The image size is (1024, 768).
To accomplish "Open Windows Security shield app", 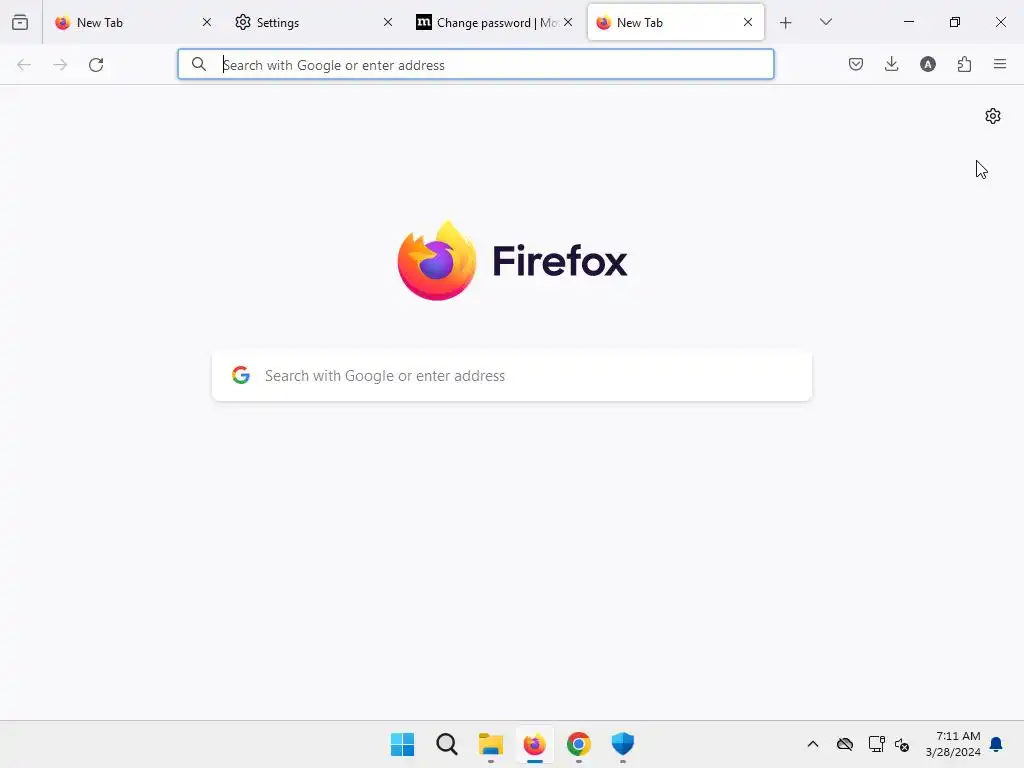I will tap(622, 744).
